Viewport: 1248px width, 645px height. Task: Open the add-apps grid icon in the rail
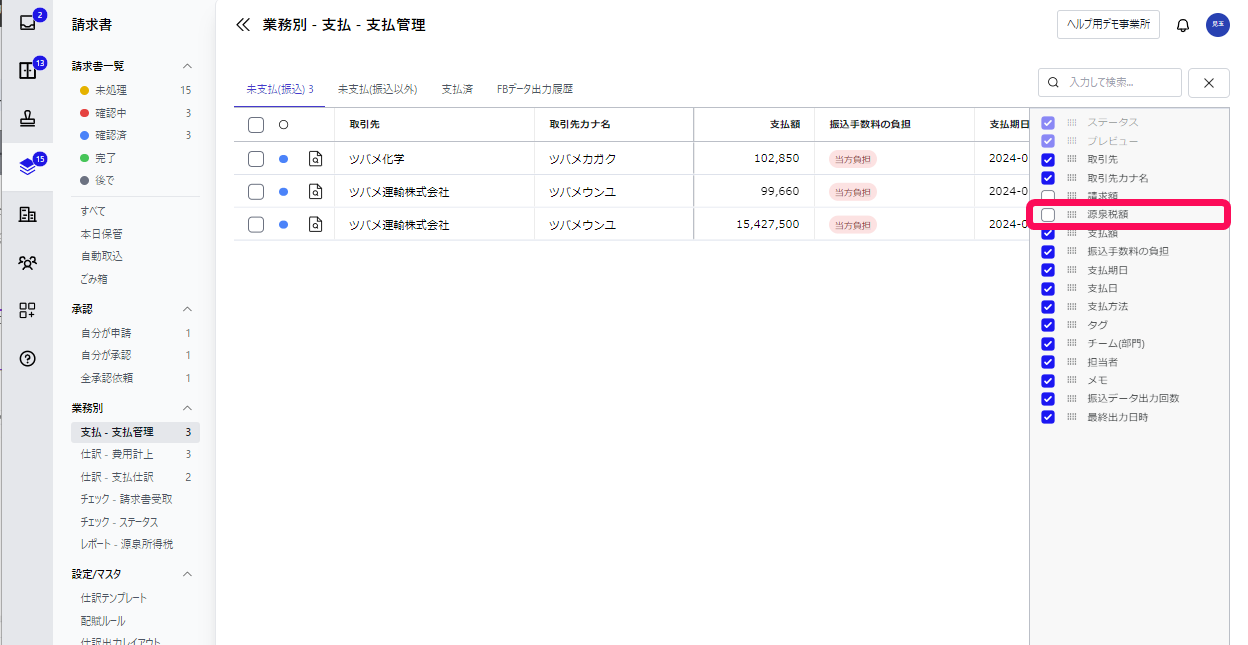(28, 310)
